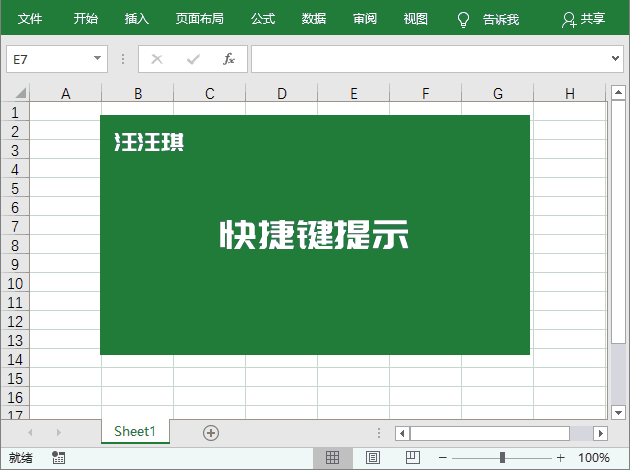Switch to the 开始 ribbon tab
Viewport: 630px width, 470px height.
tap(86, 18)
